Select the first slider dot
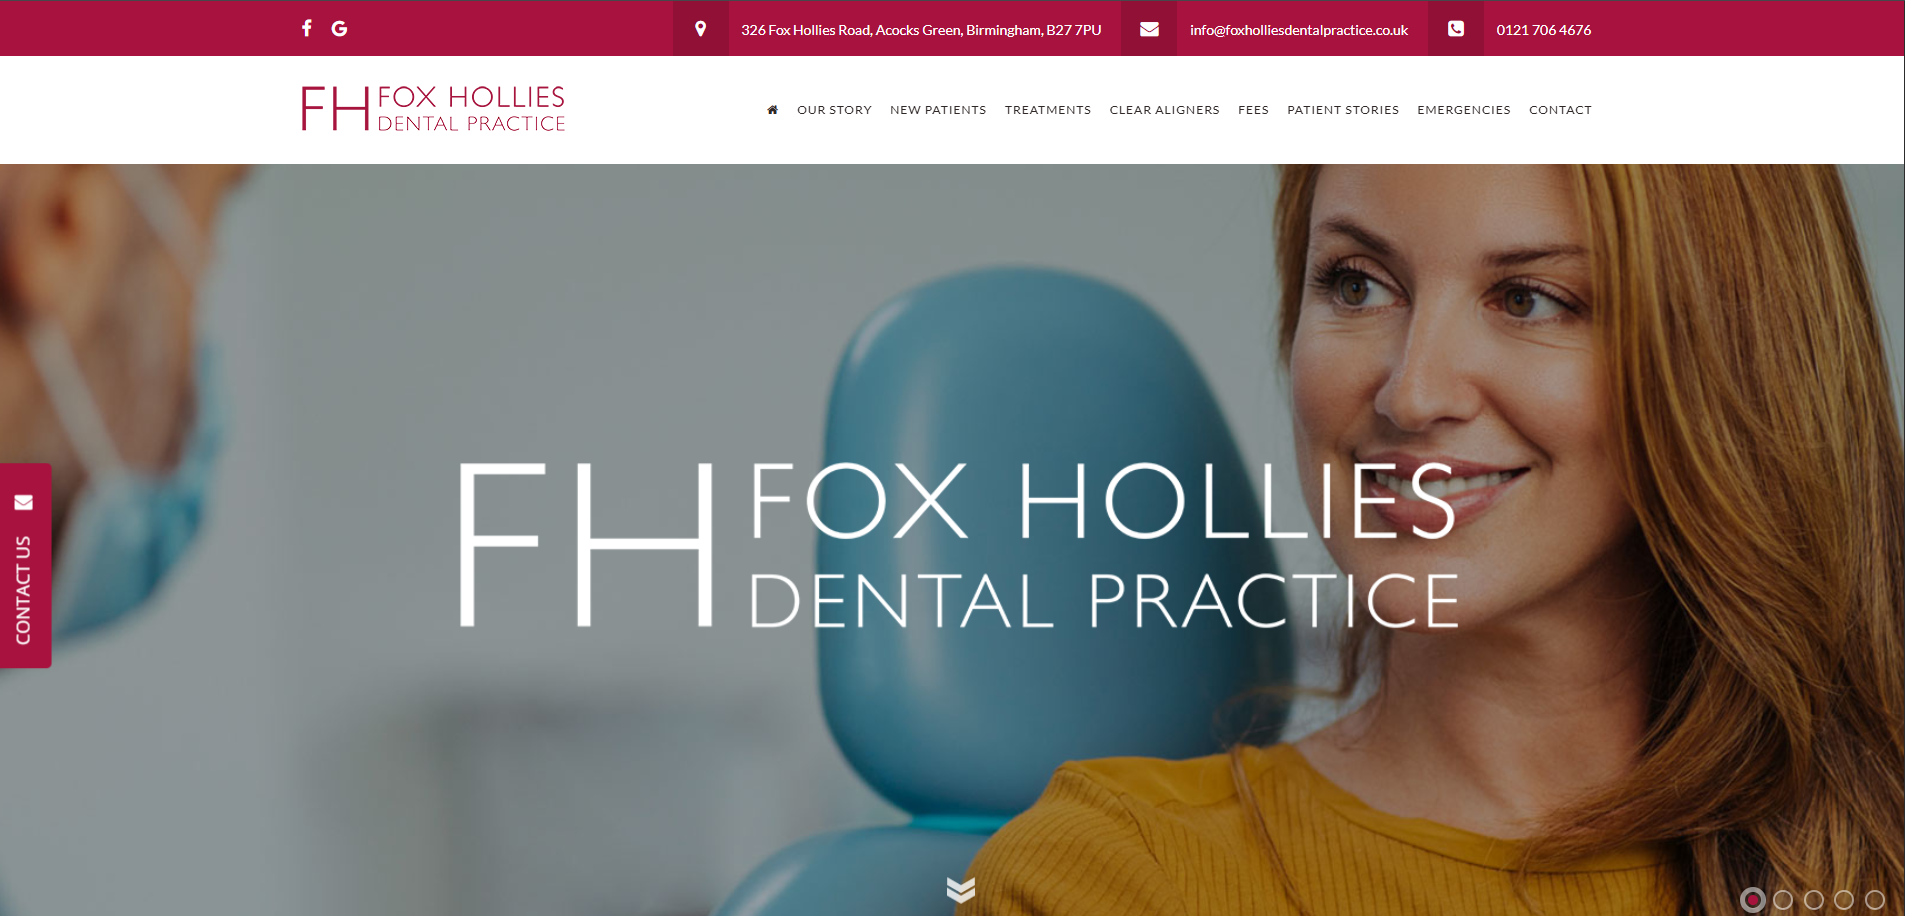Image resolution: width=1905 pixels, height=916 pixels. click(x=1753, y=900)
